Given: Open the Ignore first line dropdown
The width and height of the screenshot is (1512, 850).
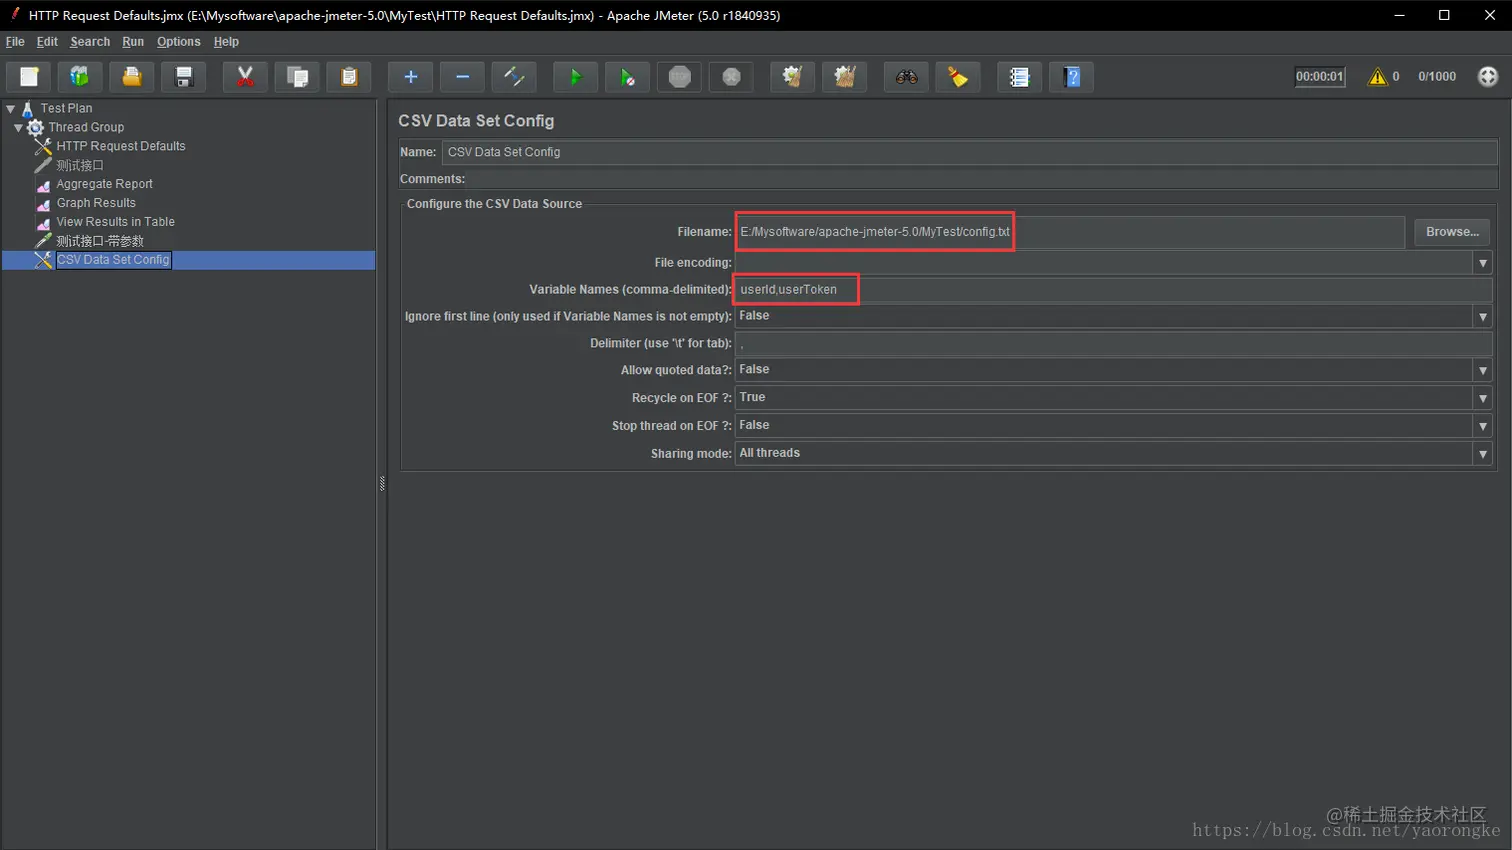Looking at the screenshot, I should click(x=1482, y=317).
